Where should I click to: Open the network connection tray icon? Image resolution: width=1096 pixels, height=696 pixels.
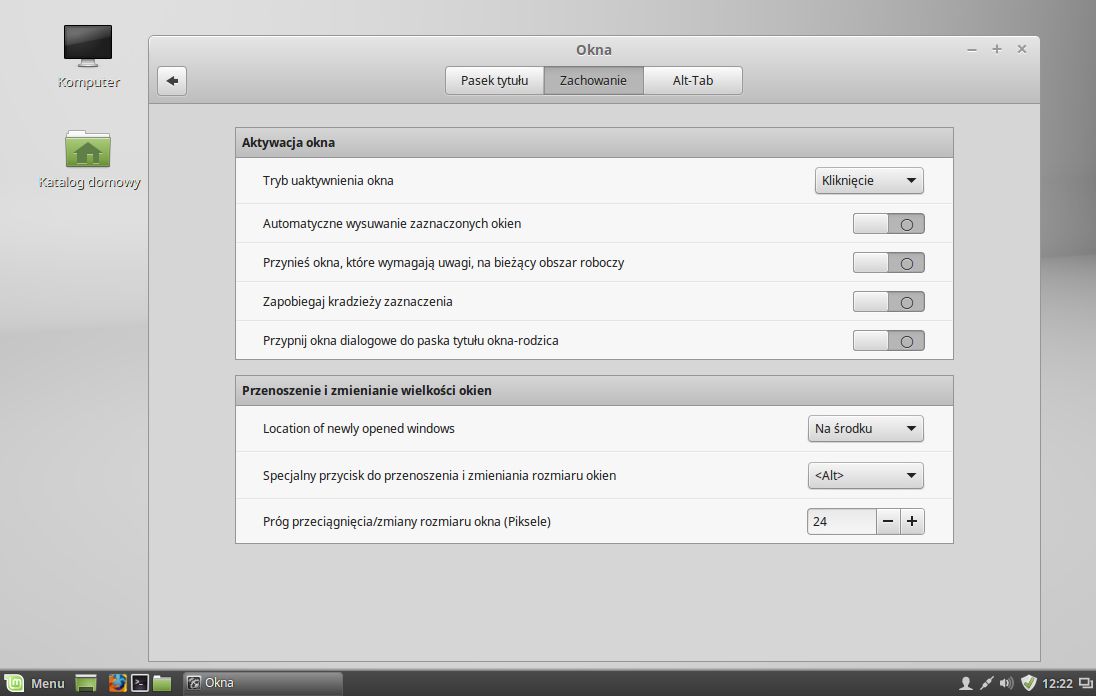[986, 683]
